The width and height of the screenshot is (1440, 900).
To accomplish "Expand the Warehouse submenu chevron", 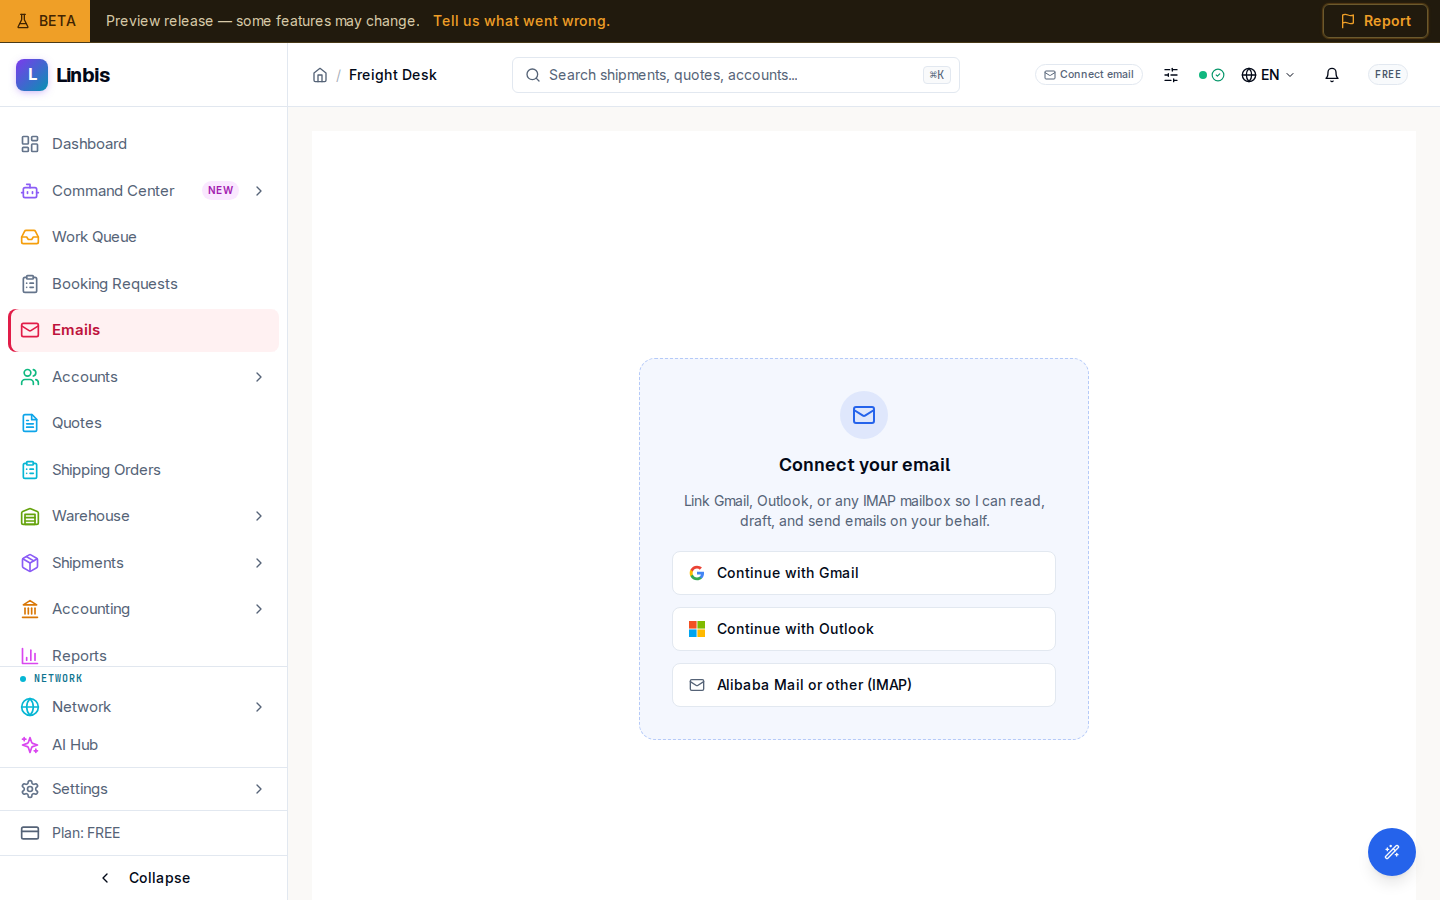I will pyautogui.click(x=259, y=516).
